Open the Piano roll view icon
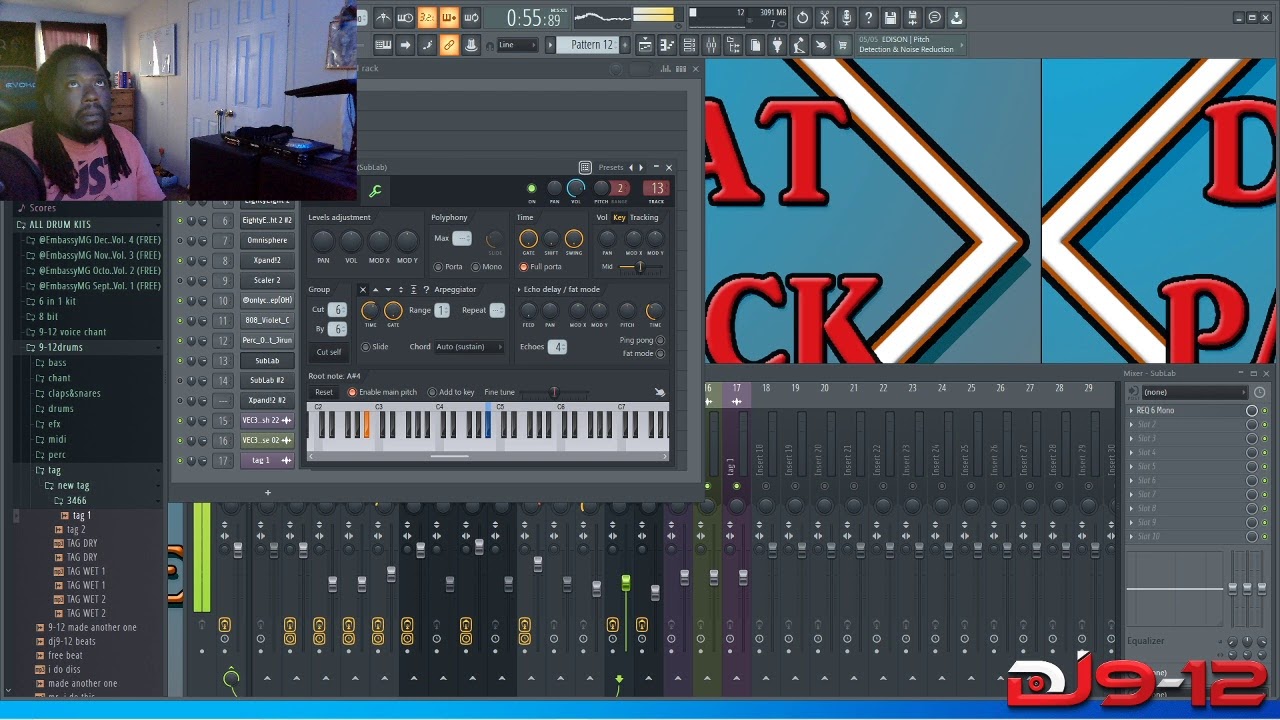The height and width of the screenshot is (720, 1280). coord(667,45)
